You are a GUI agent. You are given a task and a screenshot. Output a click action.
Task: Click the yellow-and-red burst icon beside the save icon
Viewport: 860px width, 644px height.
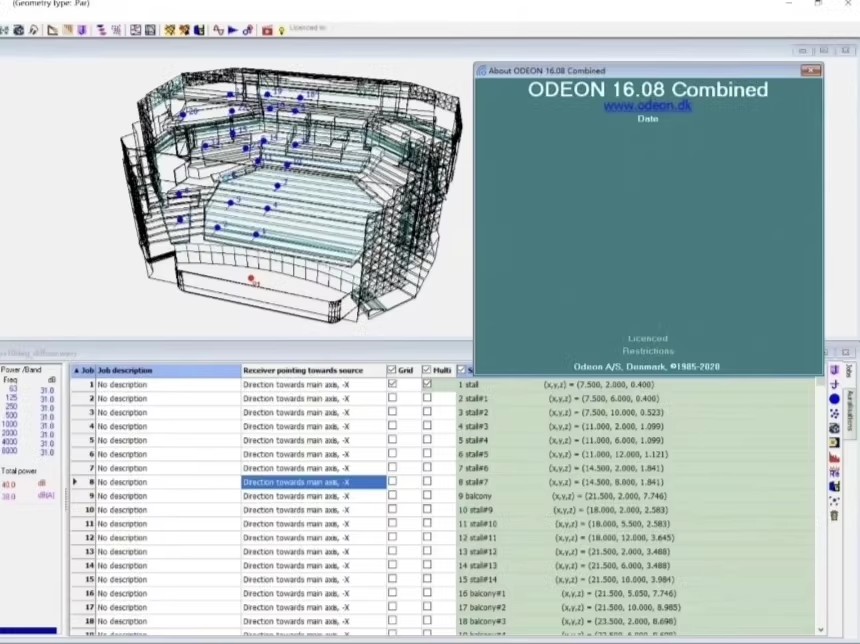coord(184,30)
